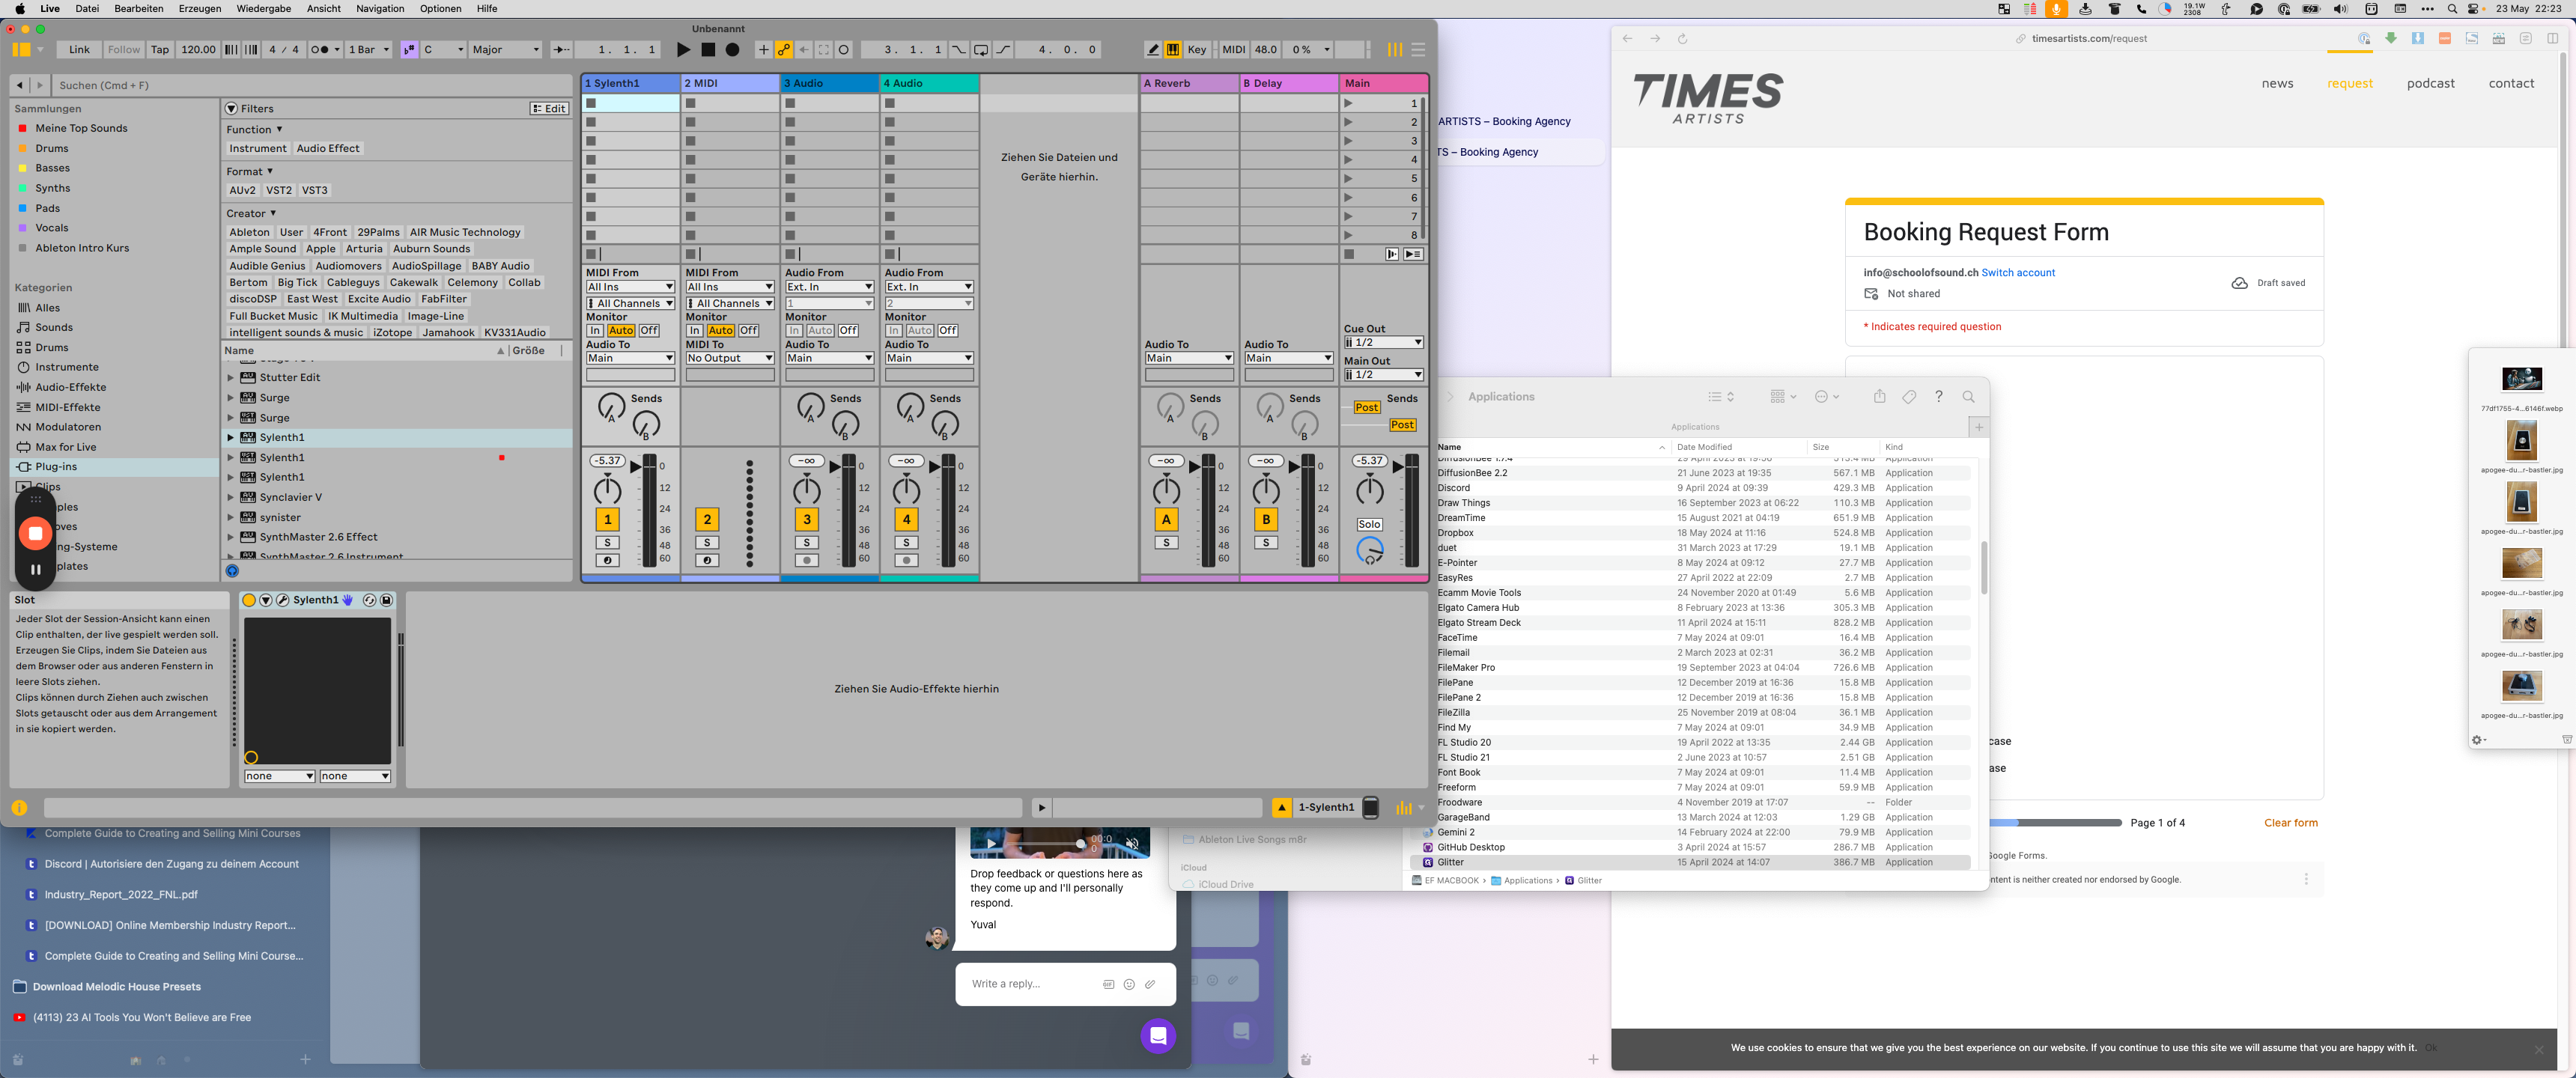Click the scale mode icon next to key C
Viewport: 2576px width, 1078px height.
tap(409, 49)
